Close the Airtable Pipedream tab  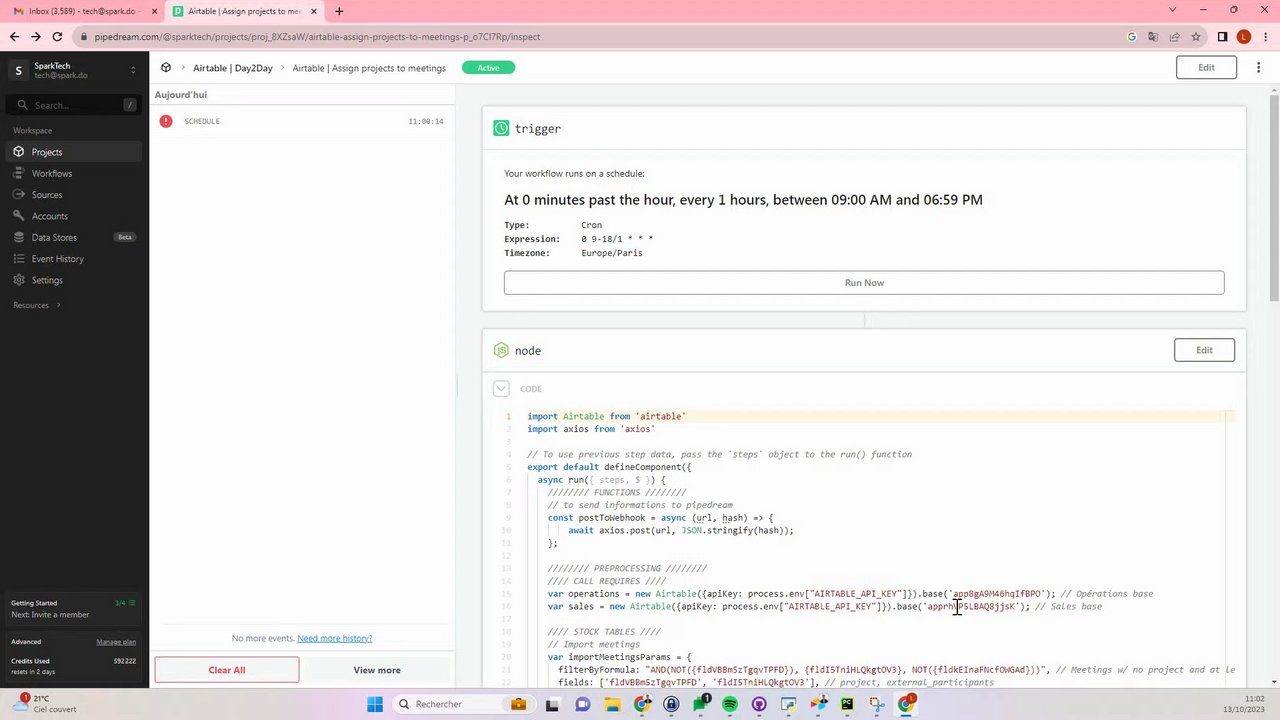(314, 11)
